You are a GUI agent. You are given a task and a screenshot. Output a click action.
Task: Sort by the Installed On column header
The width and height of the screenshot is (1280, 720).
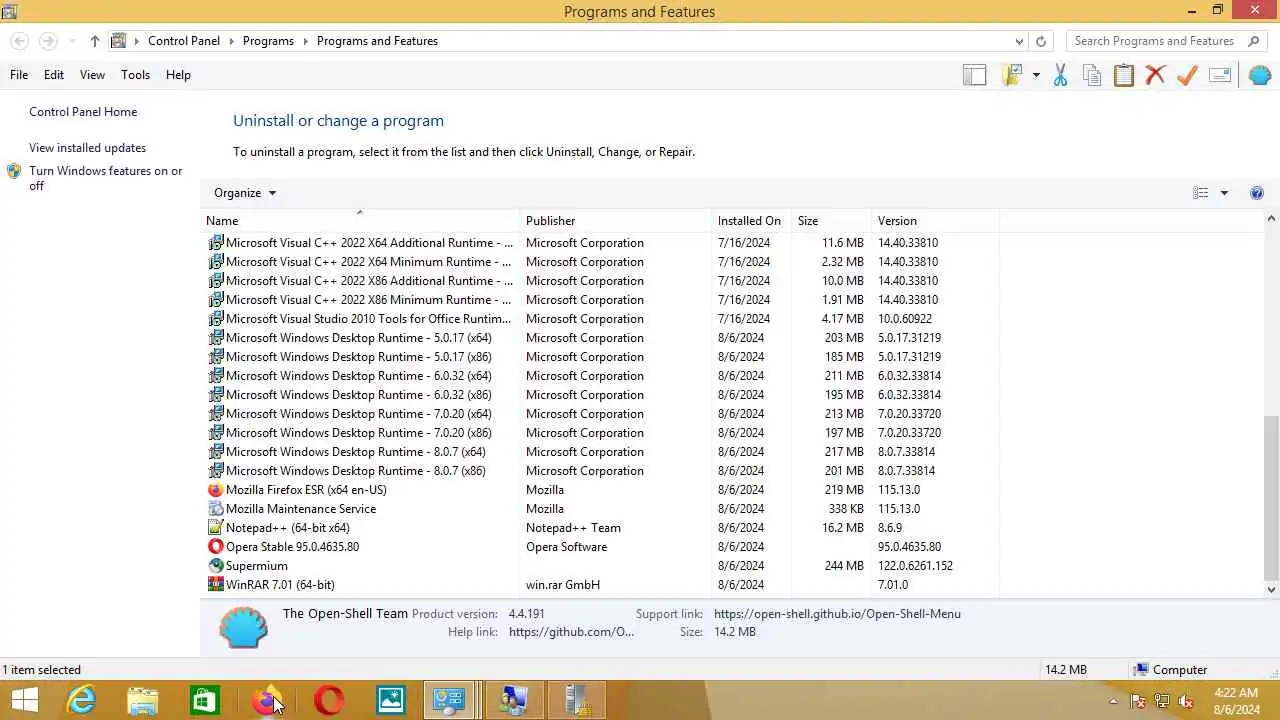pyautogui.click(x=752, y=221)
